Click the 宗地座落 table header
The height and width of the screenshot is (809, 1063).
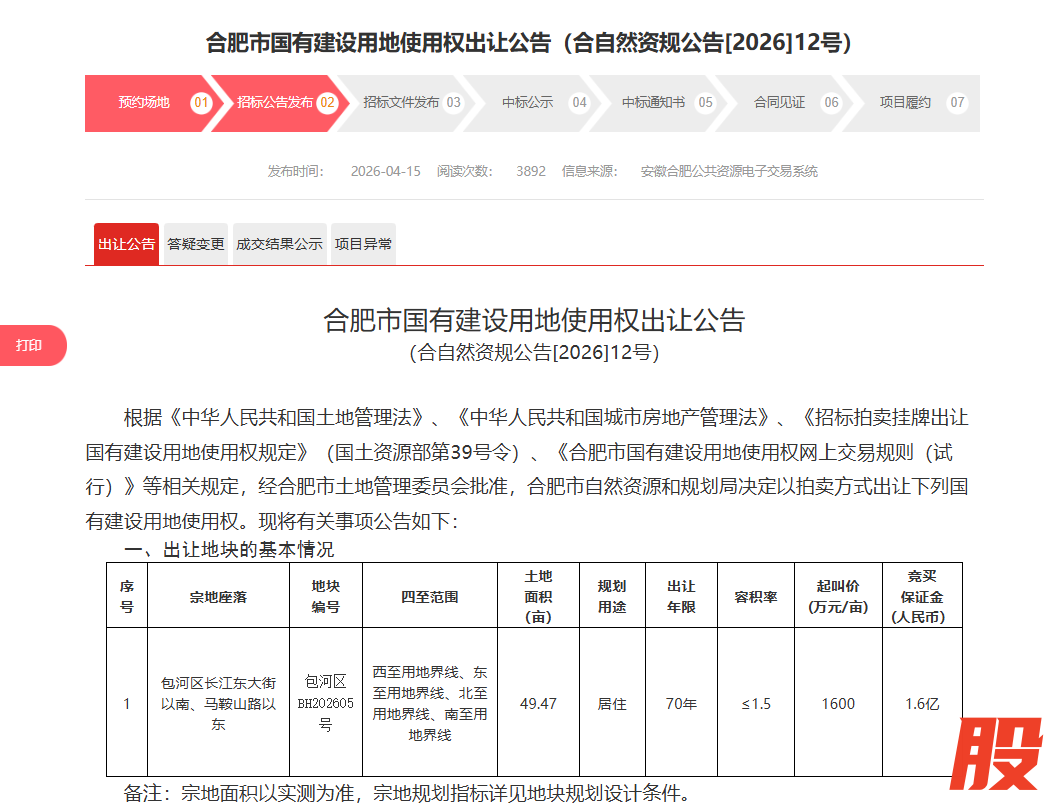point(218,597)
